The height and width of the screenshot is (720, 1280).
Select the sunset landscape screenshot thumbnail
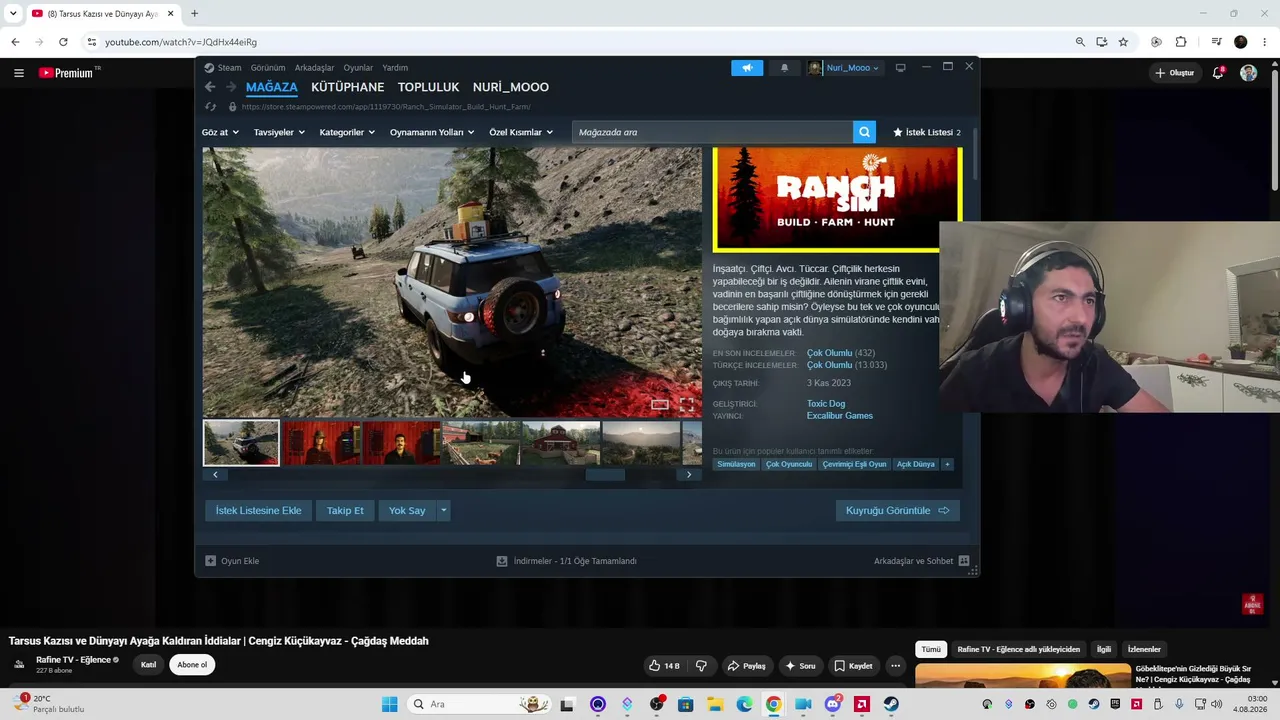coord(641,443)
